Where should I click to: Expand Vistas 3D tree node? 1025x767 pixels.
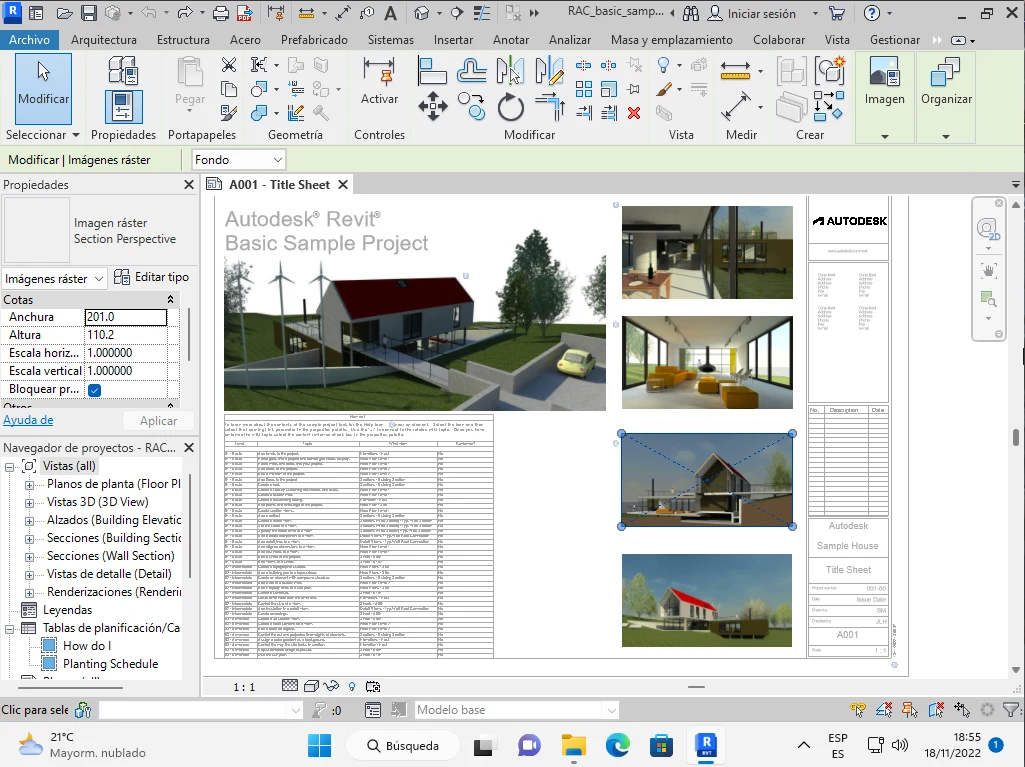[29, 503]
